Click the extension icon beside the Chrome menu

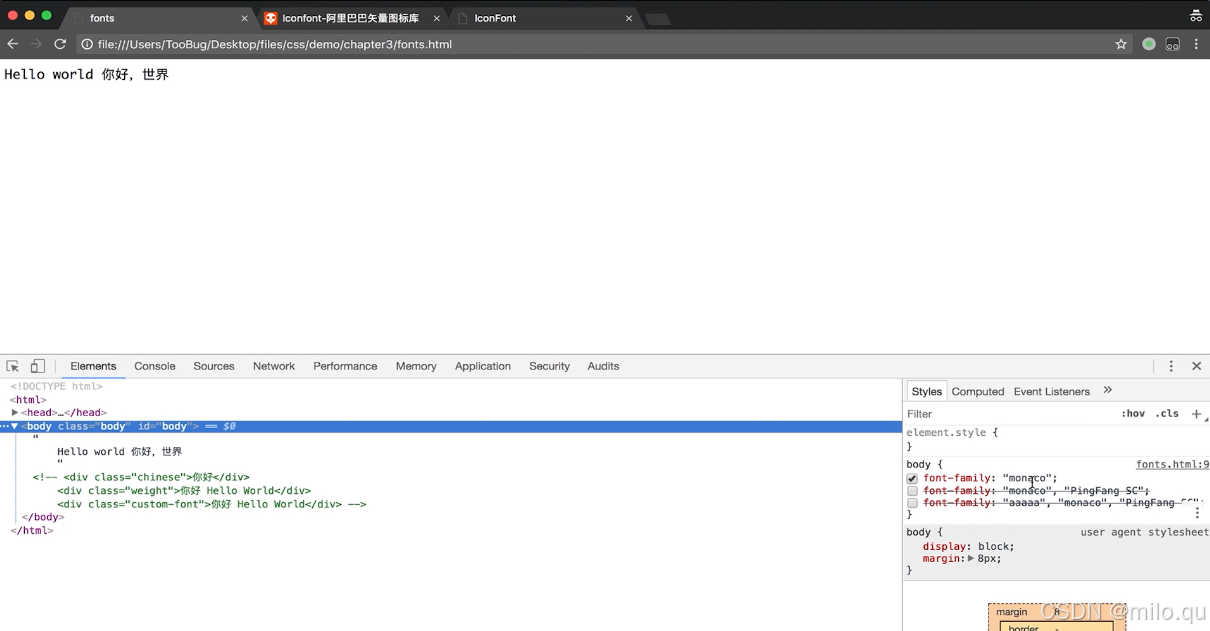(1173, 44)
